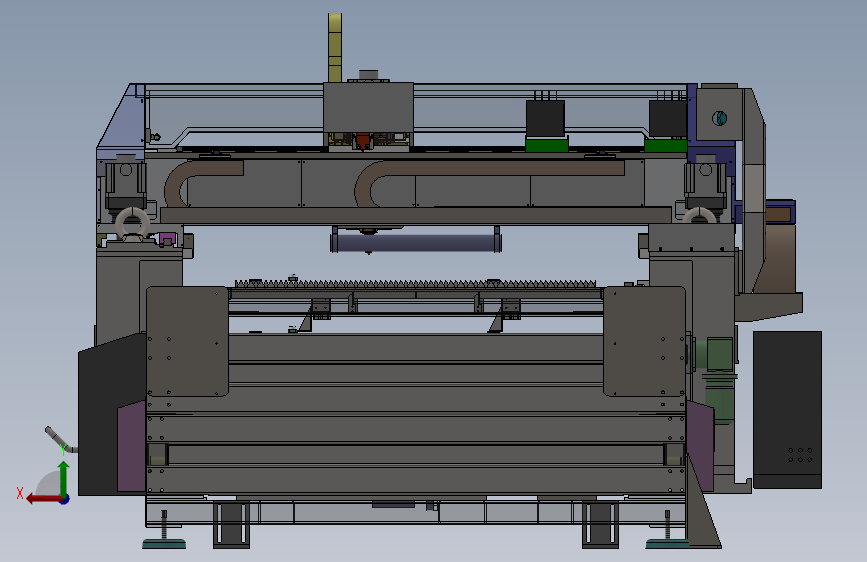Image resolution: width=867 pixels, height=562 pixels.
Task: Select the teal round emblem on gray box
Action: coord(719,118)
